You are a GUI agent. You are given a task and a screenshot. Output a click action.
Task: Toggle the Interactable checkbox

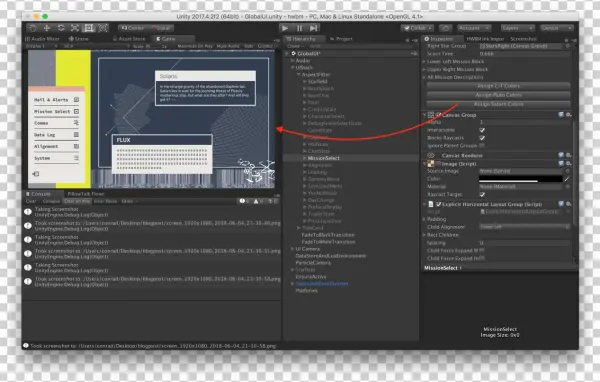(482, 130)
